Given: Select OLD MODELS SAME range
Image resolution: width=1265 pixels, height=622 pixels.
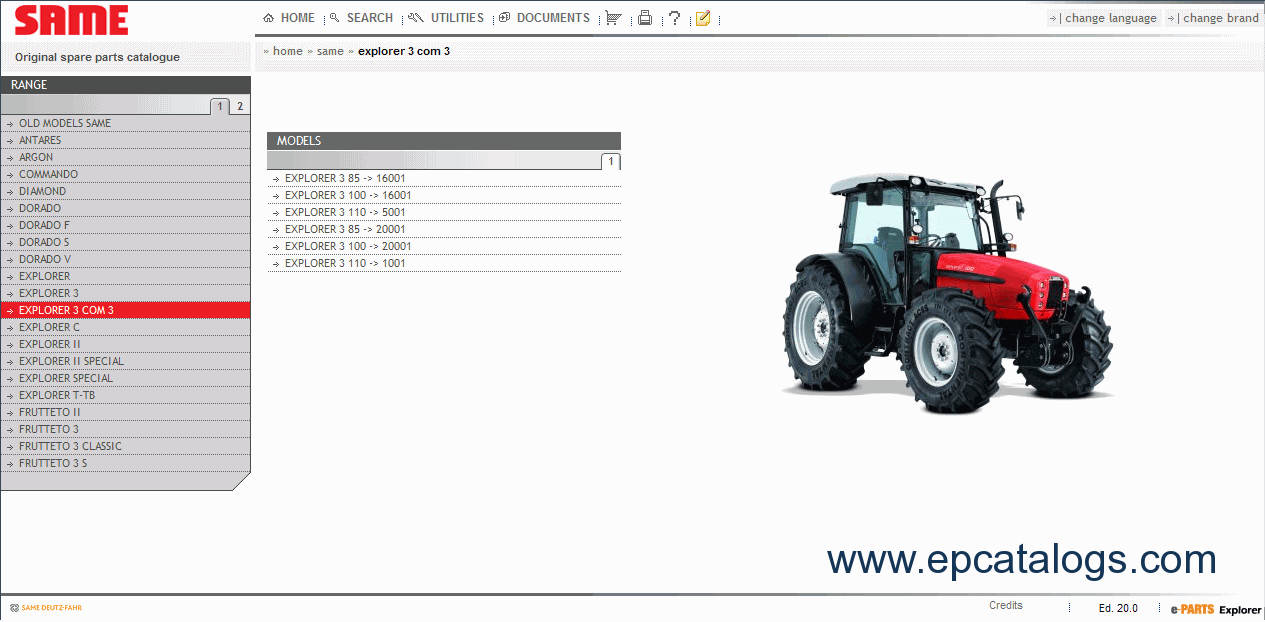Looking at the screenshot, I should pos(125,123).
